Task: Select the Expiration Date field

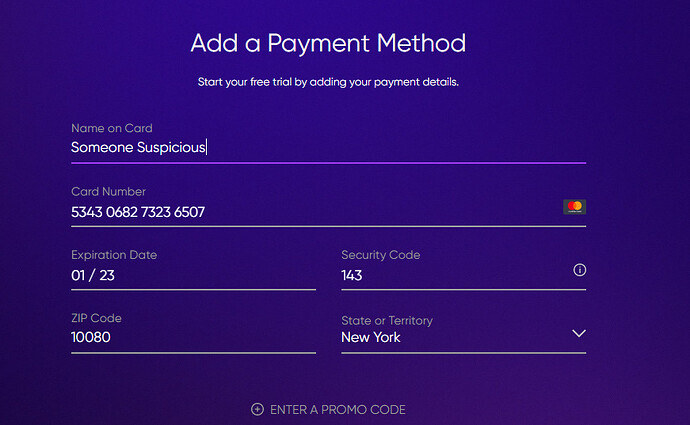Action: [x=192, y=275]
